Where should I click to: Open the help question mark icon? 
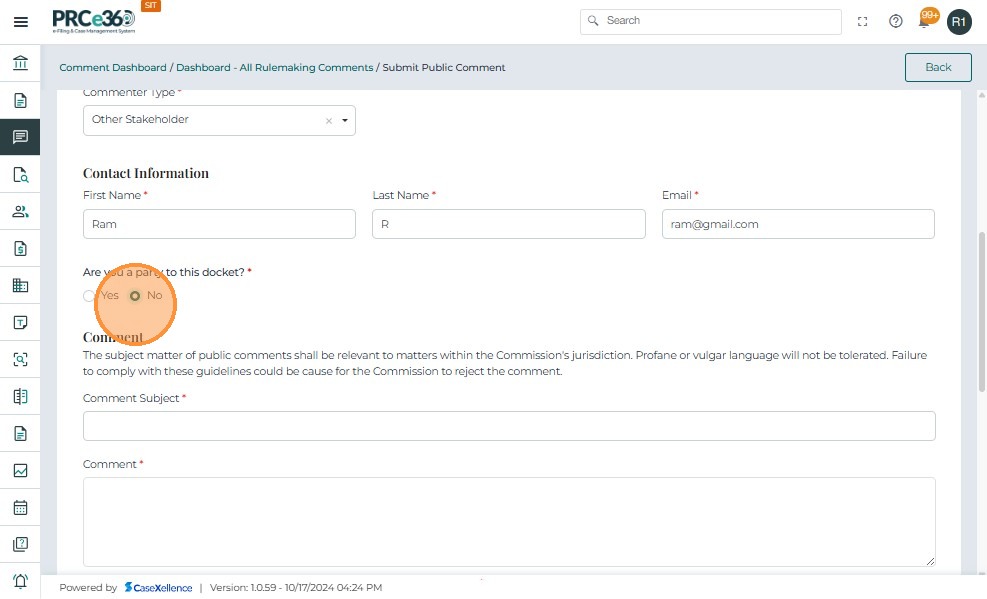click(896, 21)
